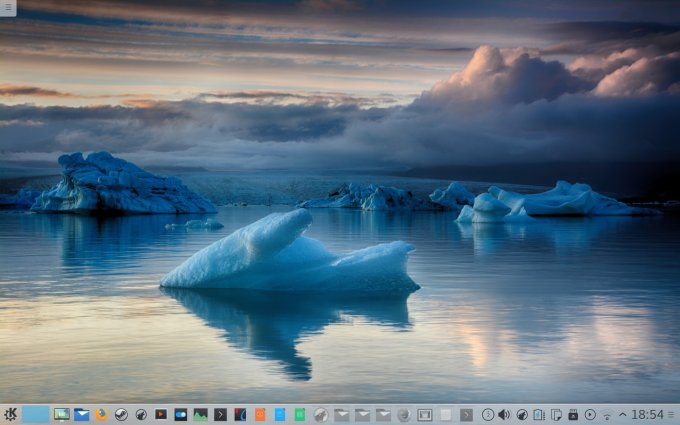Expand hidden system tray icons arrow
Image resolution: width=680 pixels, height=425 pixels.
click(x=623, y=414)
